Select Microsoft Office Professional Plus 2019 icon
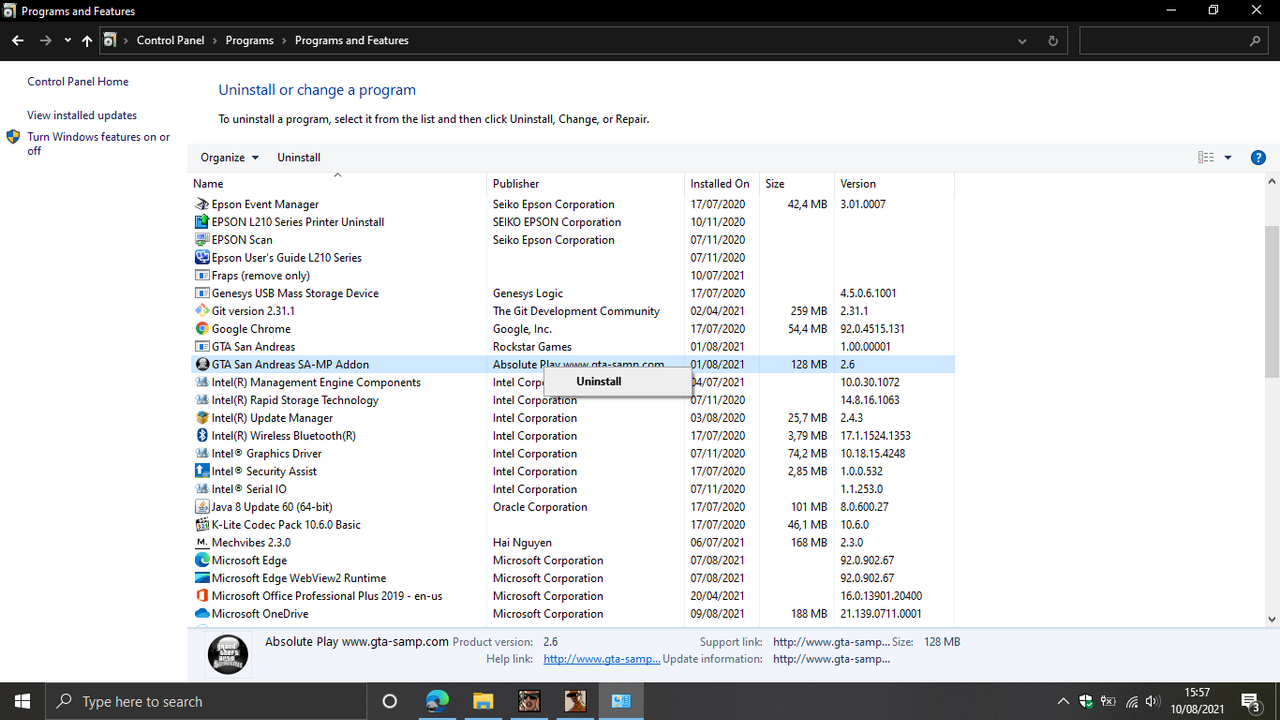1280x720 pixels. coord(202,596)
